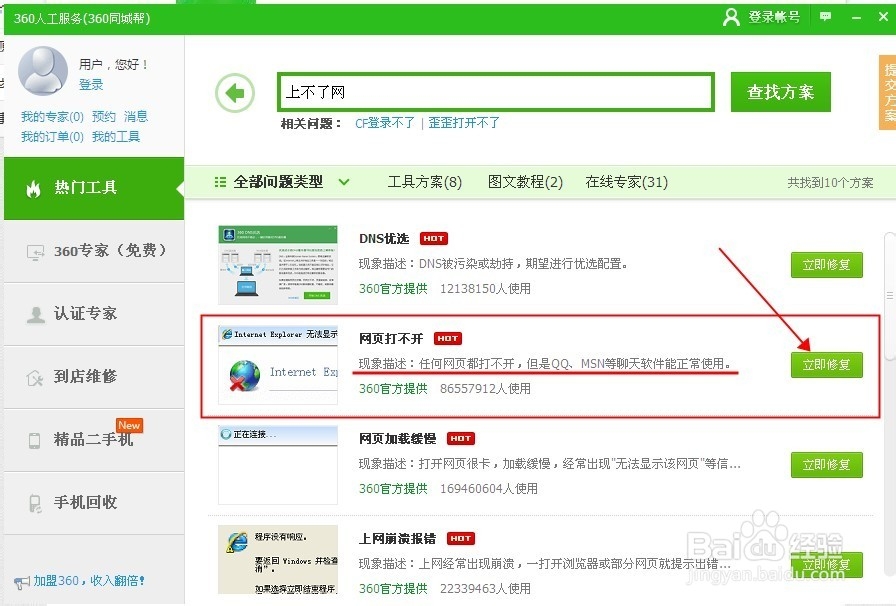The width and height of the screenshot is (896, 606).
Task: Click 立即修复 for 网页打不开
Action: 826,365
